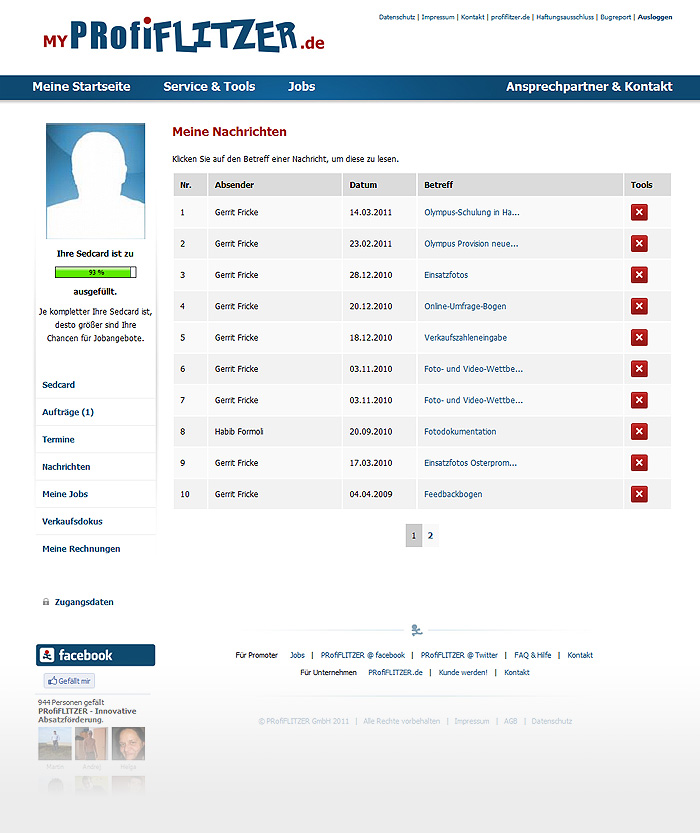Image resolution: width=700 pixels, height=833 pixels.
Task: Open the Feedbackbogen message subject
Action: (x=453, y=495)
